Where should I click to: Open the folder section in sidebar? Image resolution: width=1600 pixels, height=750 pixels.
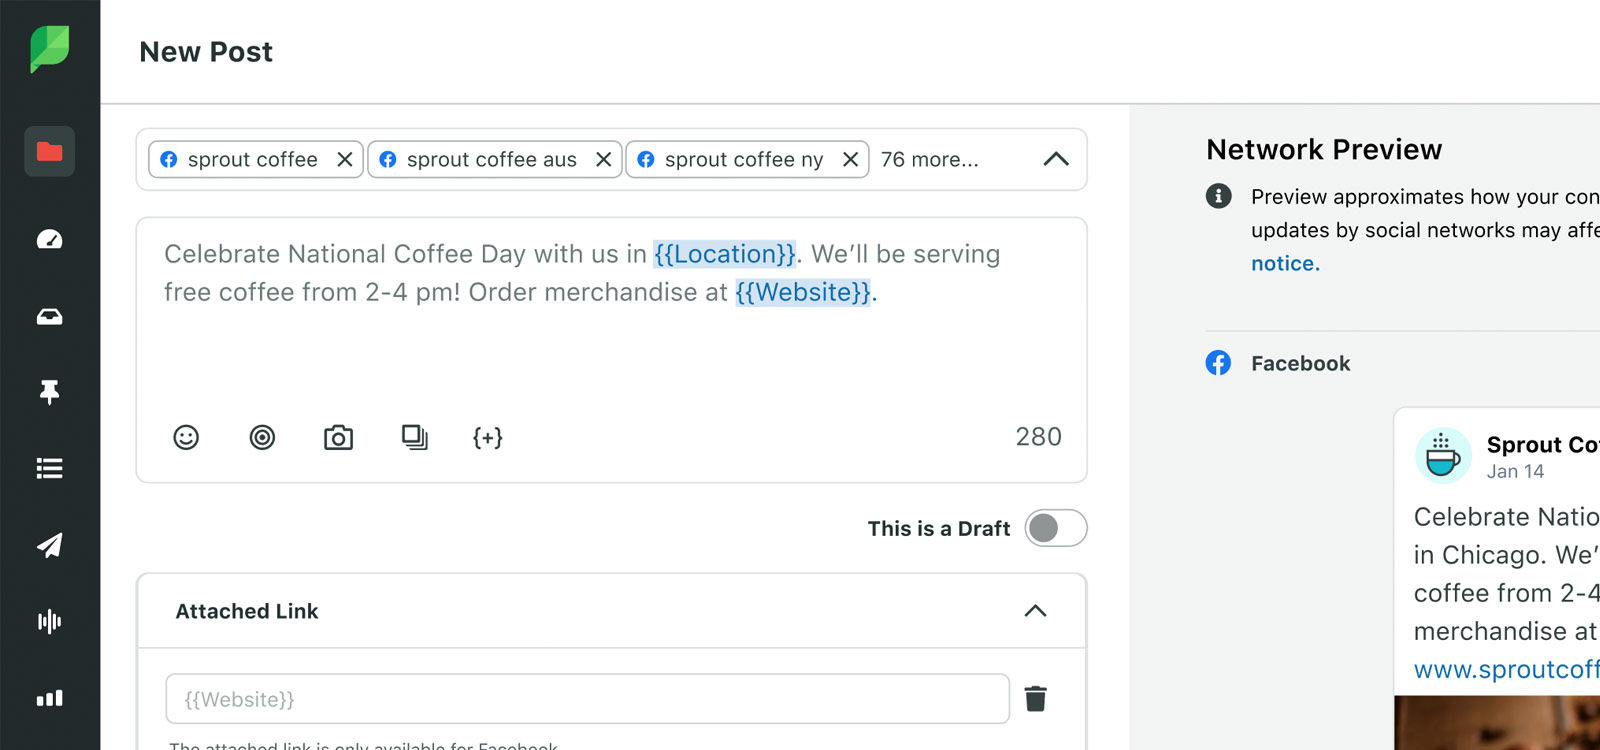point(49,152)
